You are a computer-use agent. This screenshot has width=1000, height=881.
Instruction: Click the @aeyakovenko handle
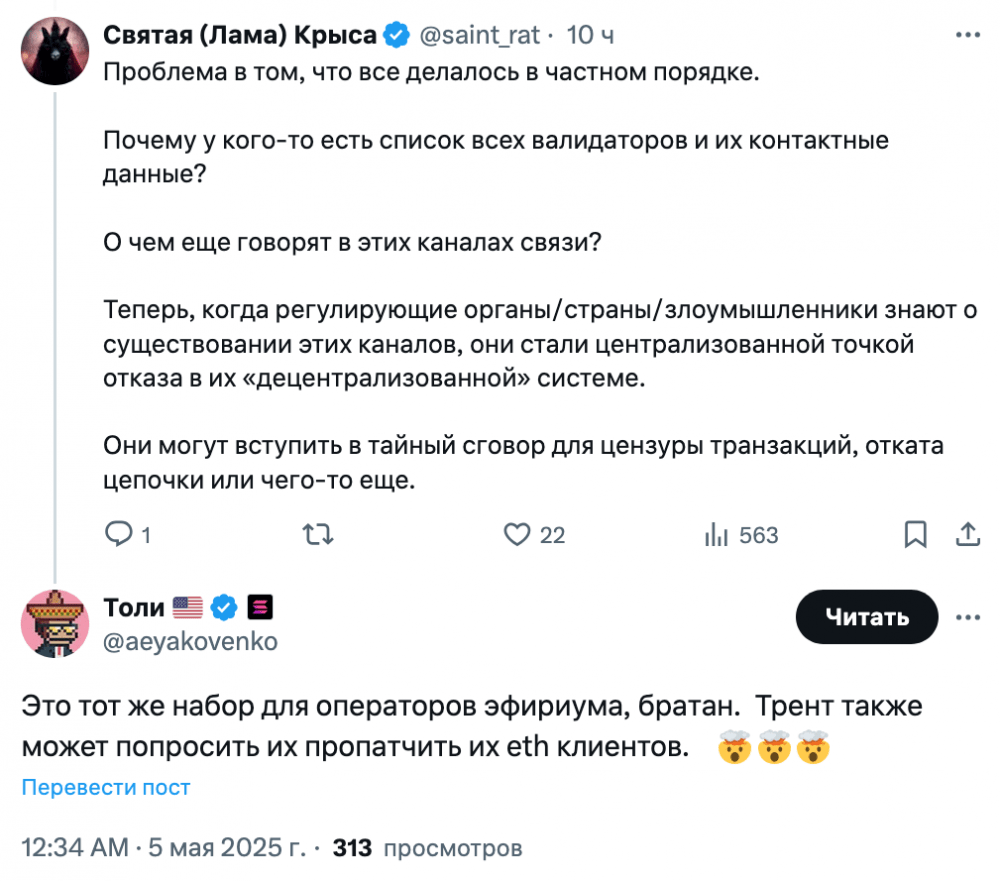[x=190, y=641]
